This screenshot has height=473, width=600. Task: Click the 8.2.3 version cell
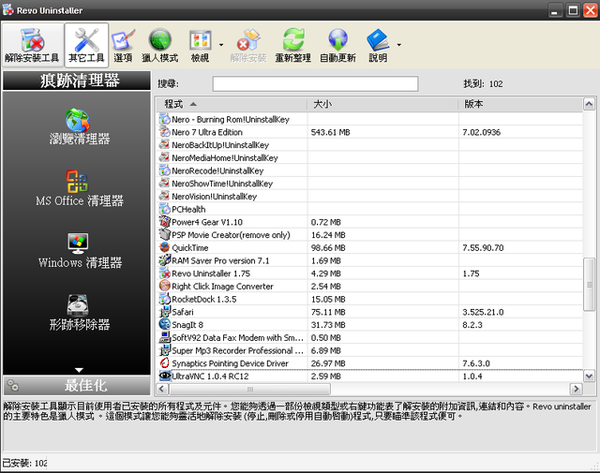coord(472,325)
